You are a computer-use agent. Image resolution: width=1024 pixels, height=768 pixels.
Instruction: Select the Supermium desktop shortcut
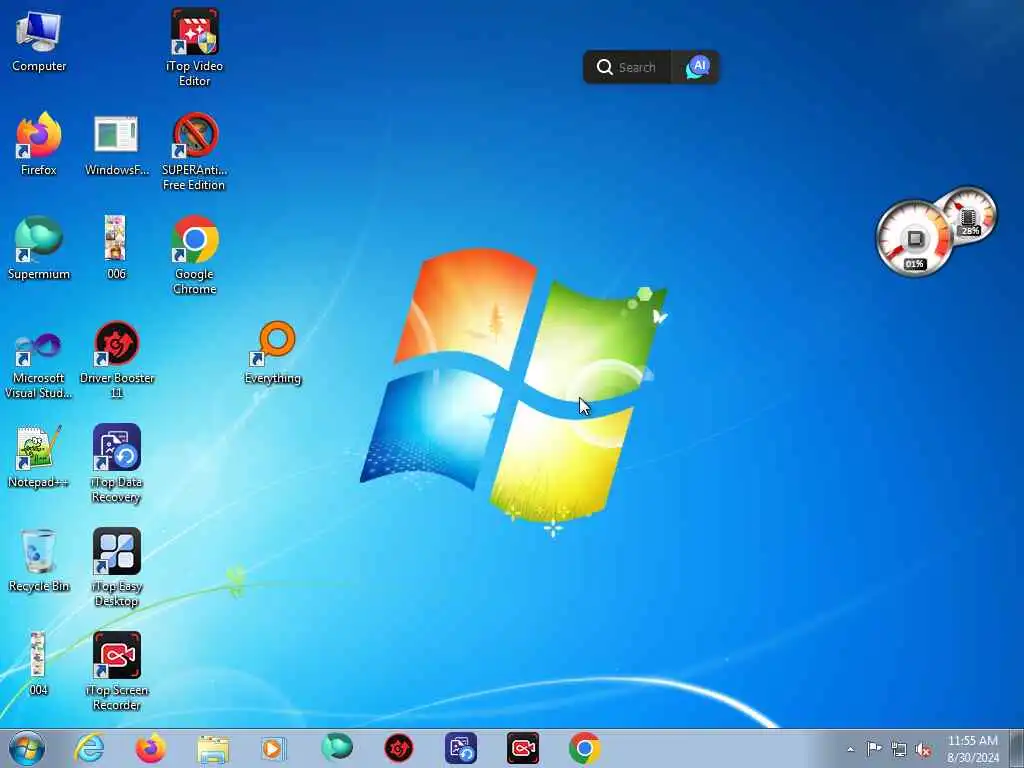39,248
